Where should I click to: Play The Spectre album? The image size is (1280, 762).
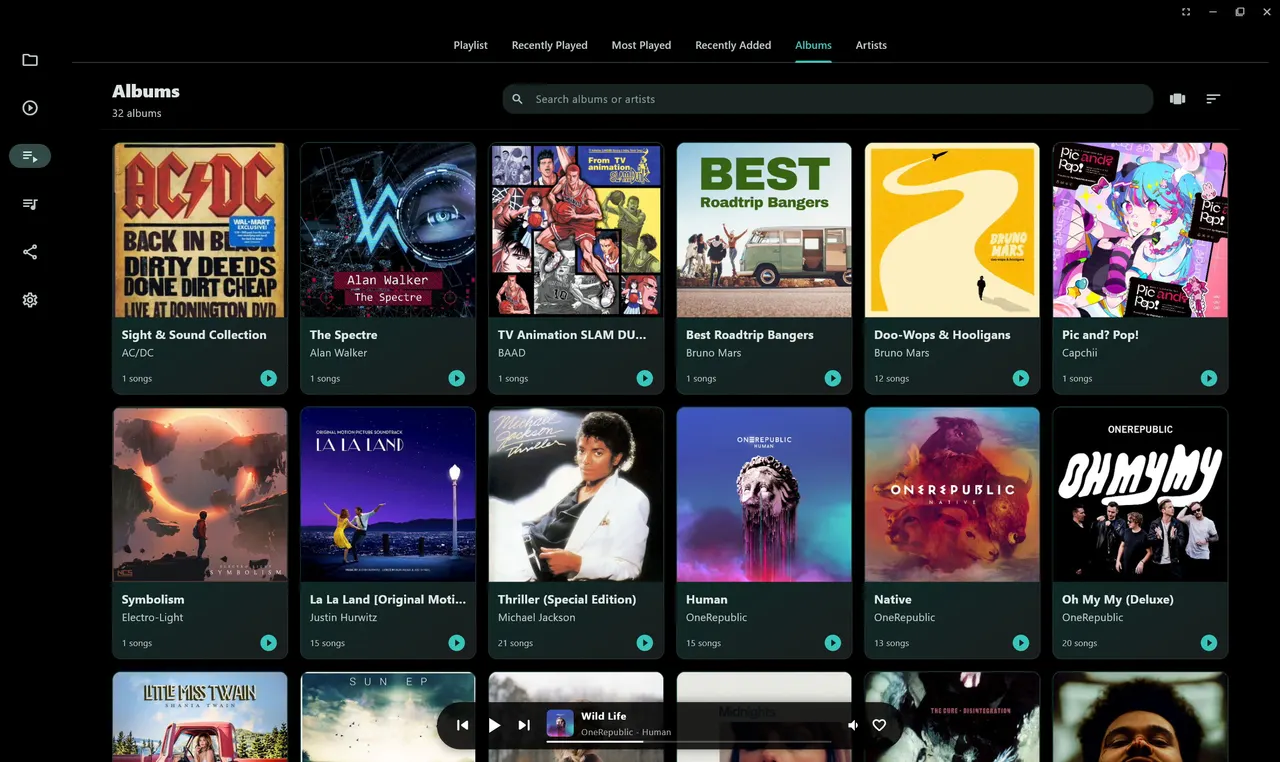click(x=456, y=378)
